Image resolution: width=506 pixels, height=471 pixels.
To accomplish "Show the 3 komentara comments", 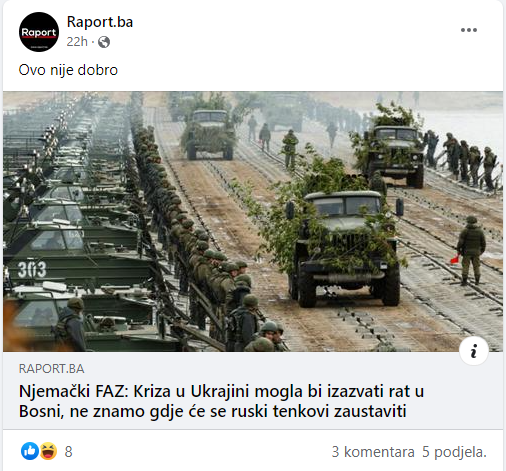I will (x=373, y=452).
